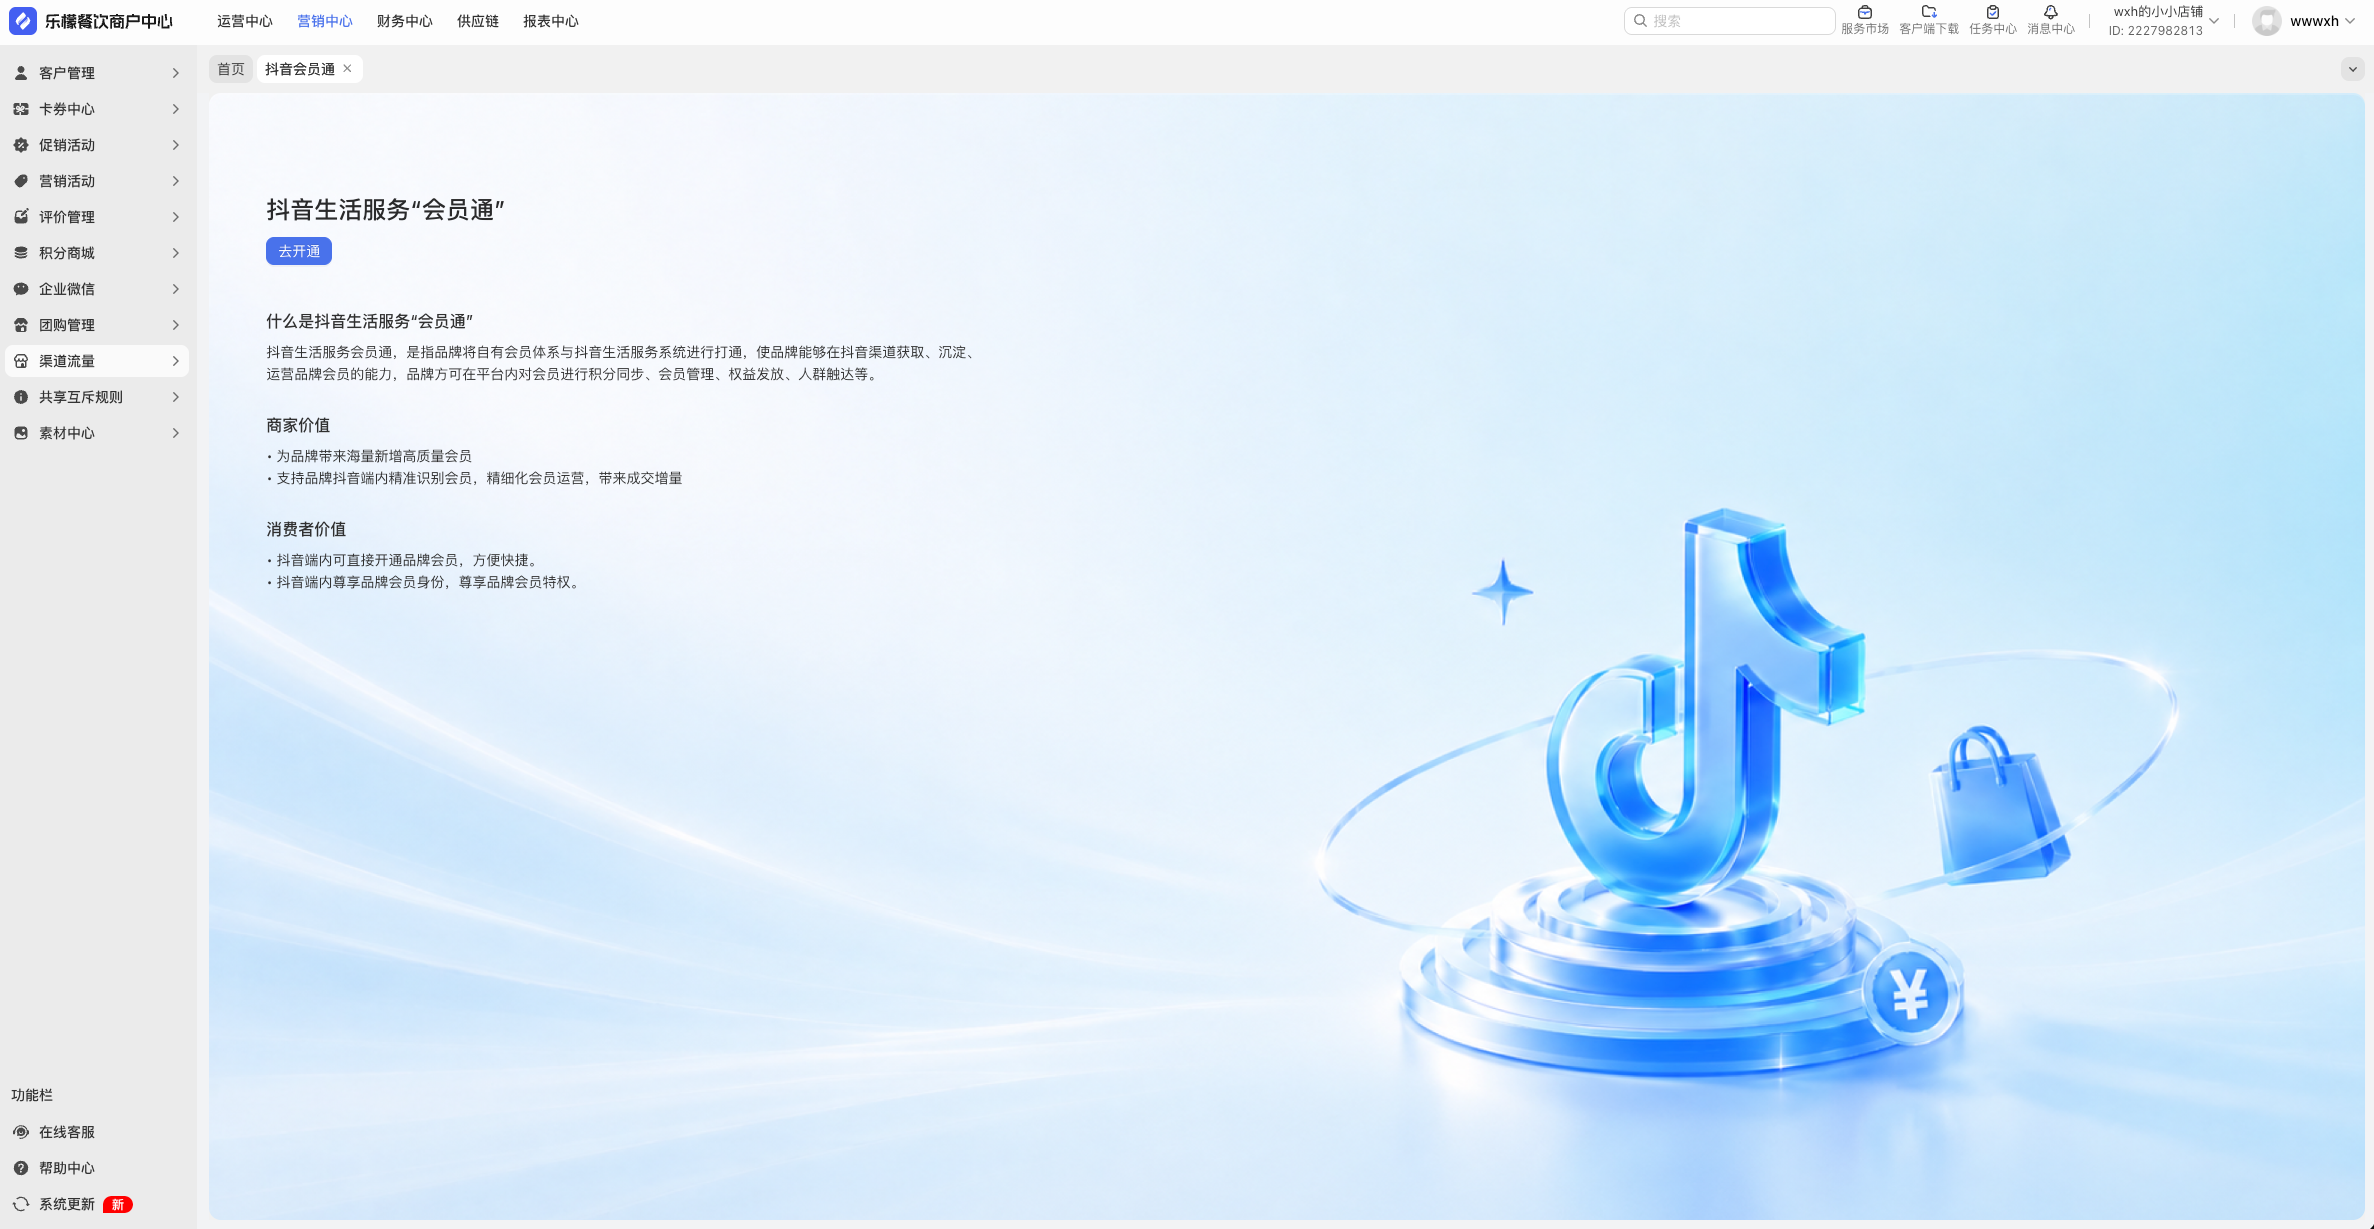Expand the 促销活动 submenu chevron
Image resolution: width=2374 pixels, height=1229 pixels.
[176, 145]
